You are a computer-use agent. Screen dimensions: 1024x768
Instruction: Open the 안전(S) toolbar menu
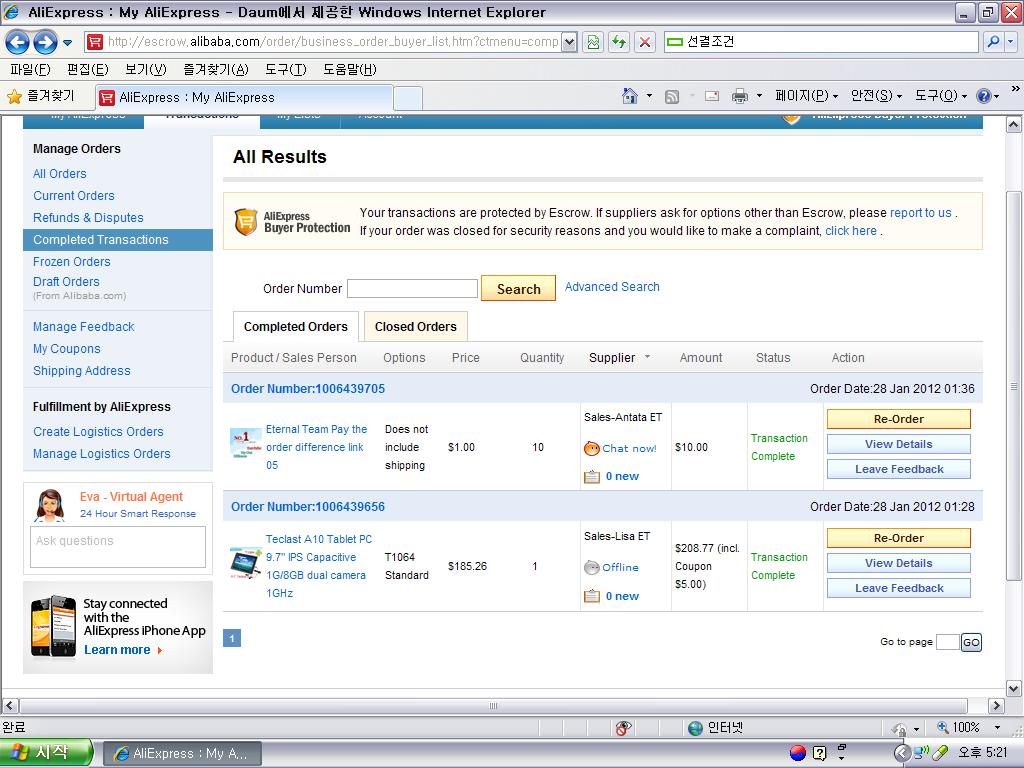click(876, 96)
